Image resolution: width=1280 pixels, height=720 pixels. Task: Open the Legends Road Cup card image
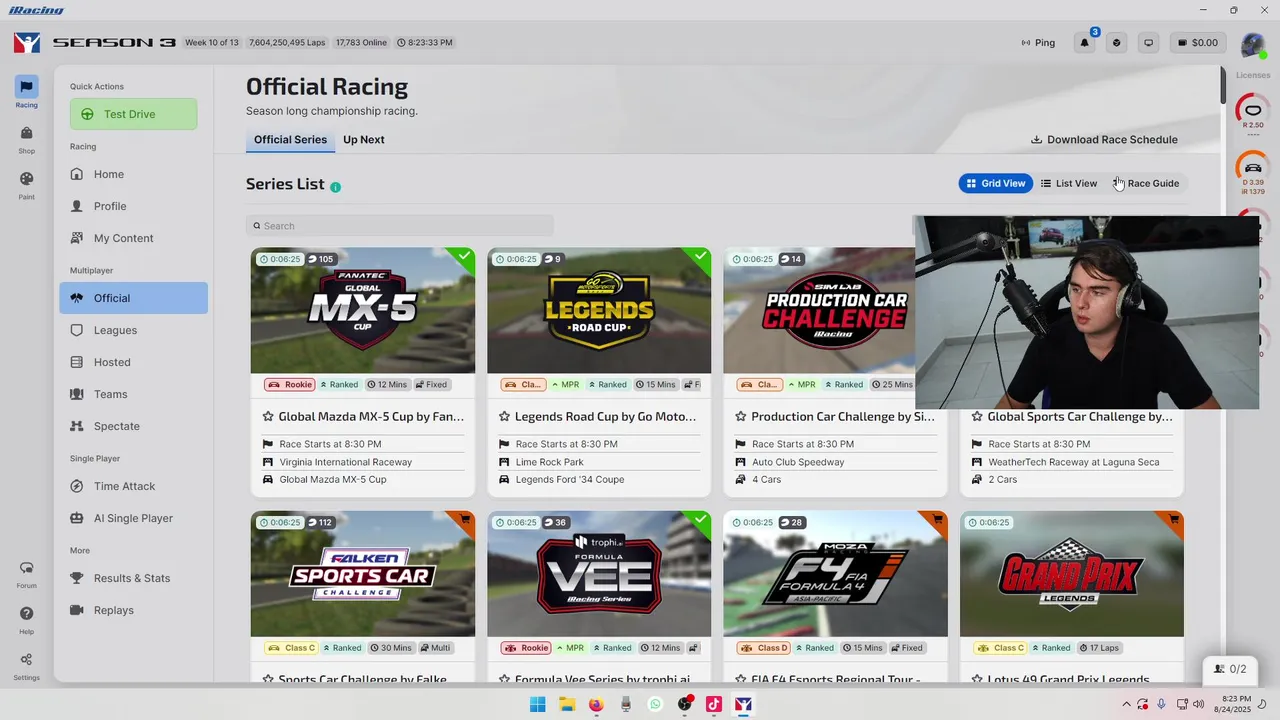pos(599,311)
